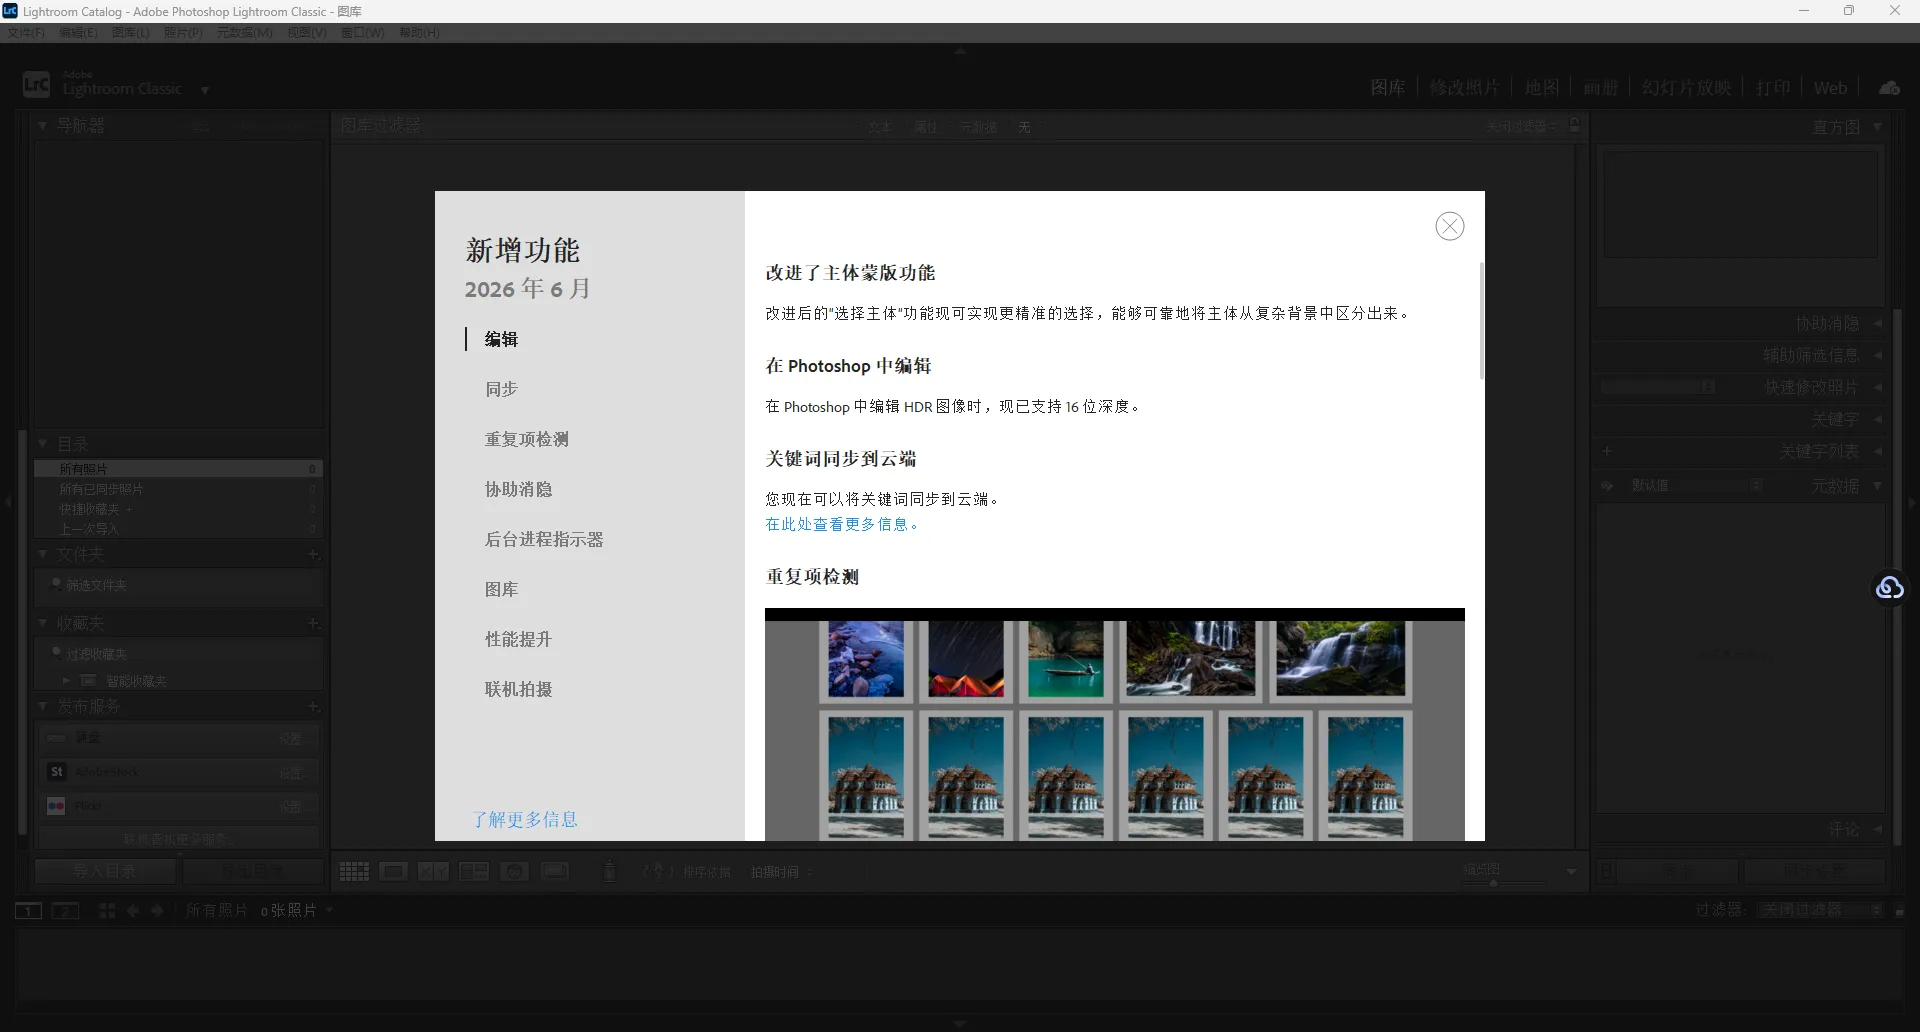Collapse the 目录 panel triangle
Screen dimensions: 1920x1032
(x=43, y=443)
